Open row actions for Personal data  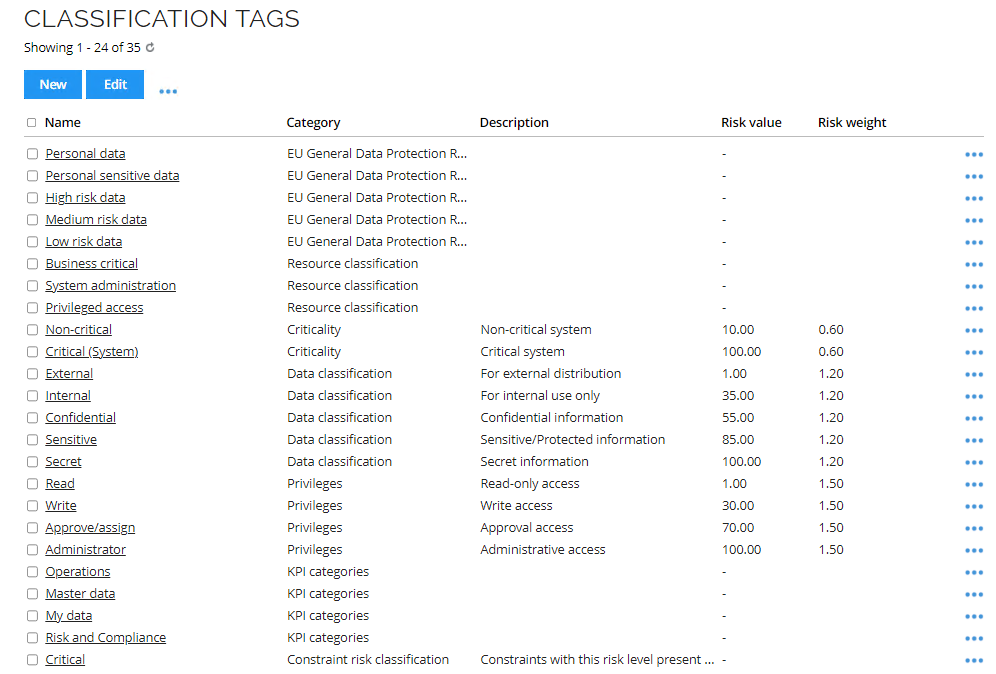click(973, 154)
